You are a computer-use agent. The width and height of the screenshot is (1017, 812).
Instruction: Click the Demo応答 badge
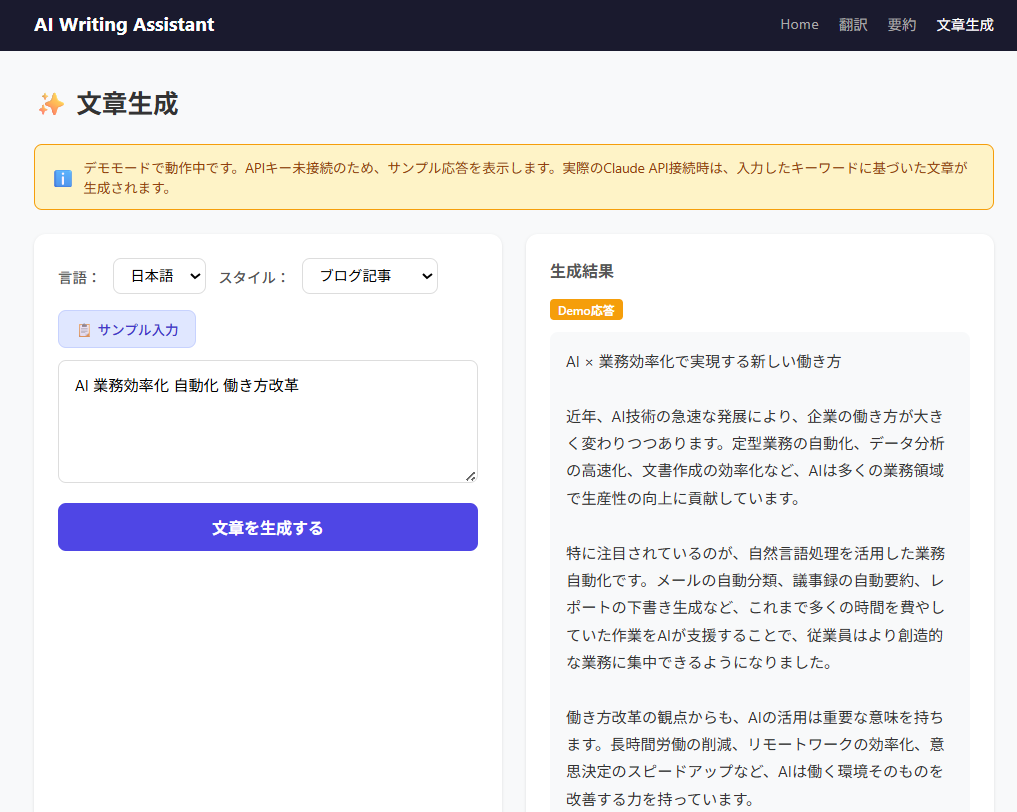point(586,310)
